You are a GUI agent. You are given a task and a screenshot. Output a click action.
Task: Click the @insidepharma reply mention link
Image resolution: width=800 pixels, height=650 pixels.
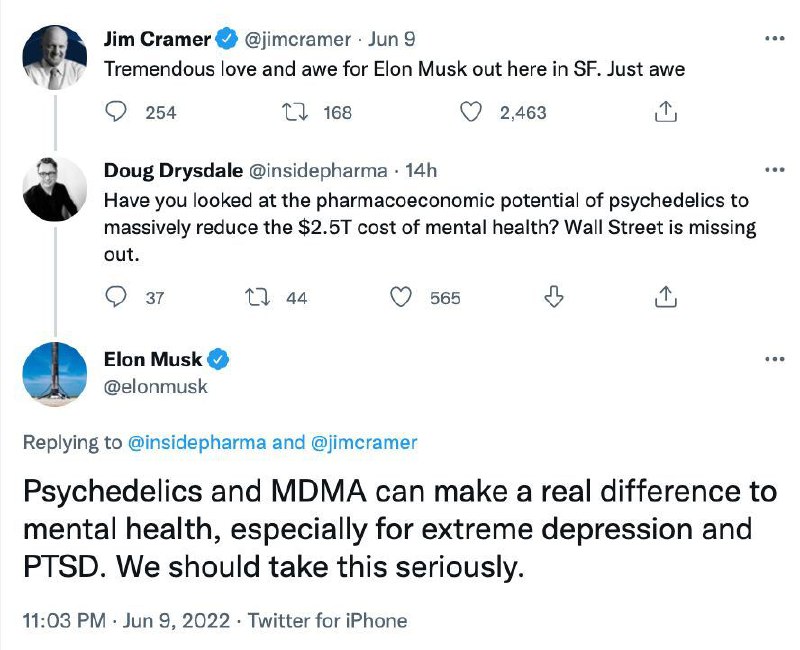tap(196, 442)
